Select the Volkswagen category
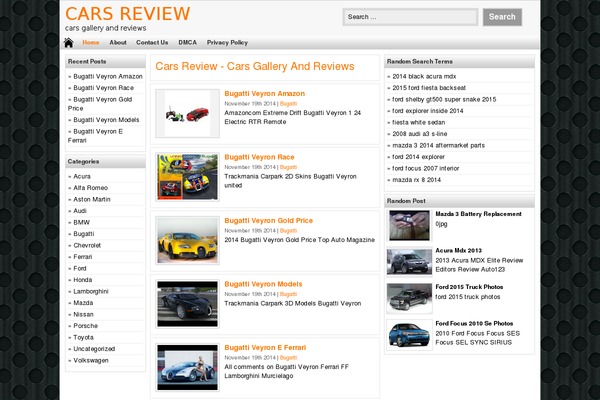This screenshot has height=400, width=600. (91, 360)
